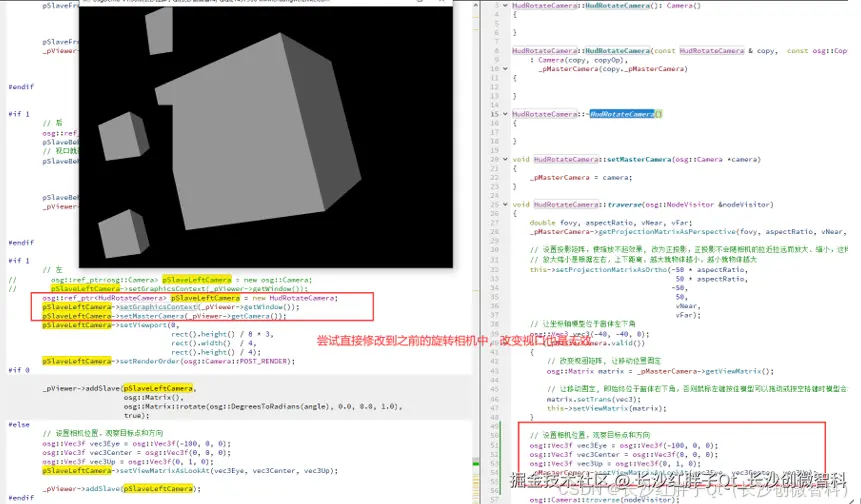Click "_pViewer->addSlave(pSlaveLeftCamera," line

120,388
